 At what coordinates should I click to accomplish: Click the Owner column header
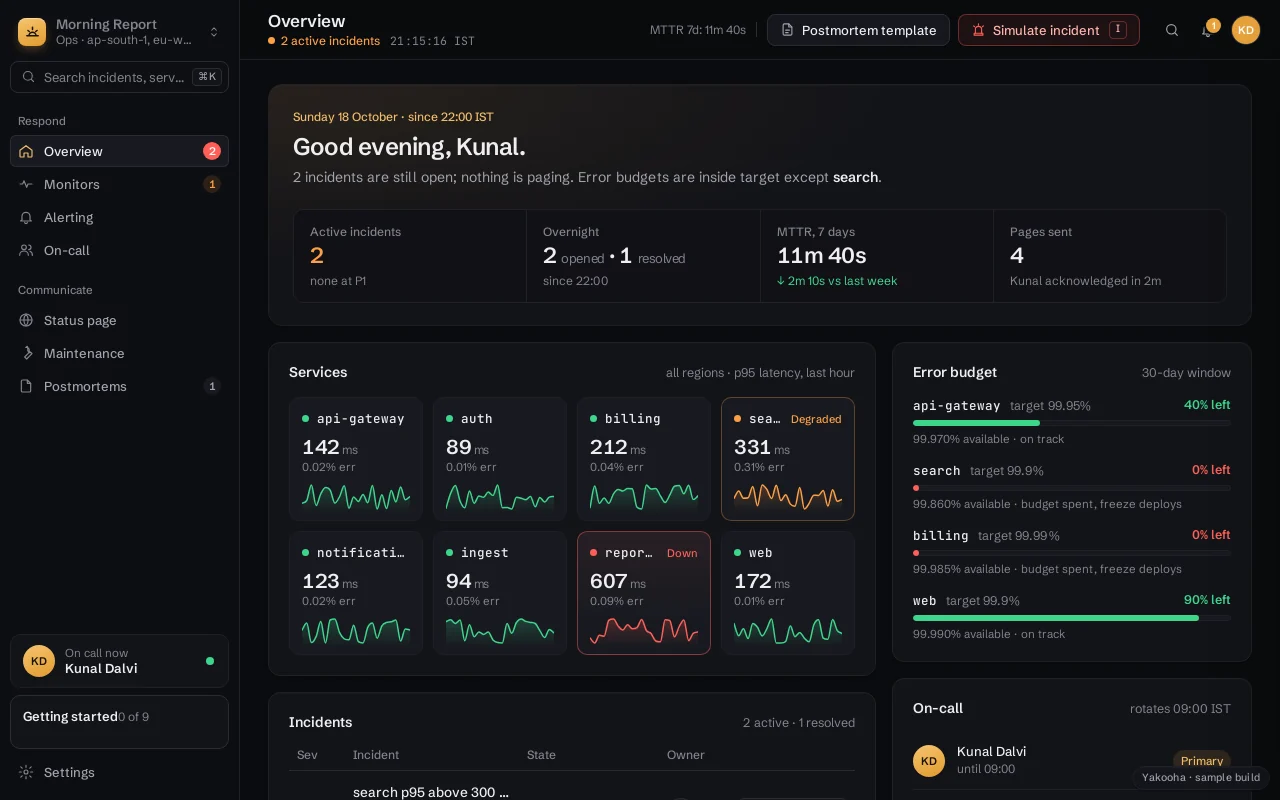pyautogui.click(x=686, y=755)
